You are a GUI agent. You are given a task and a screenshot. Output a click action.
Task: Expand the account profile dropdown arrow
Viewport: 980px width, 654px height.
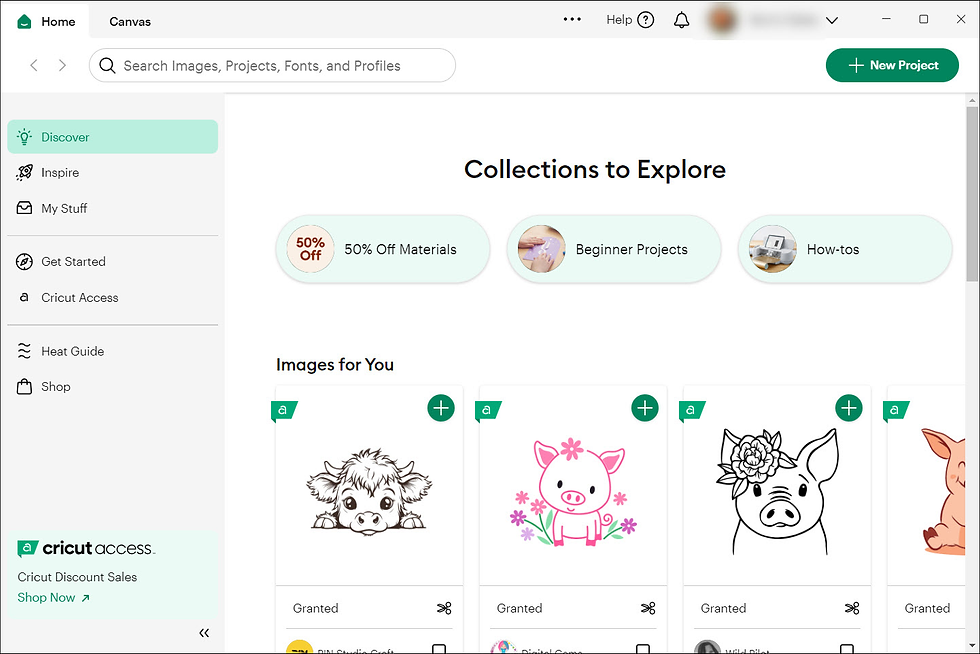[x=831, y=20]
